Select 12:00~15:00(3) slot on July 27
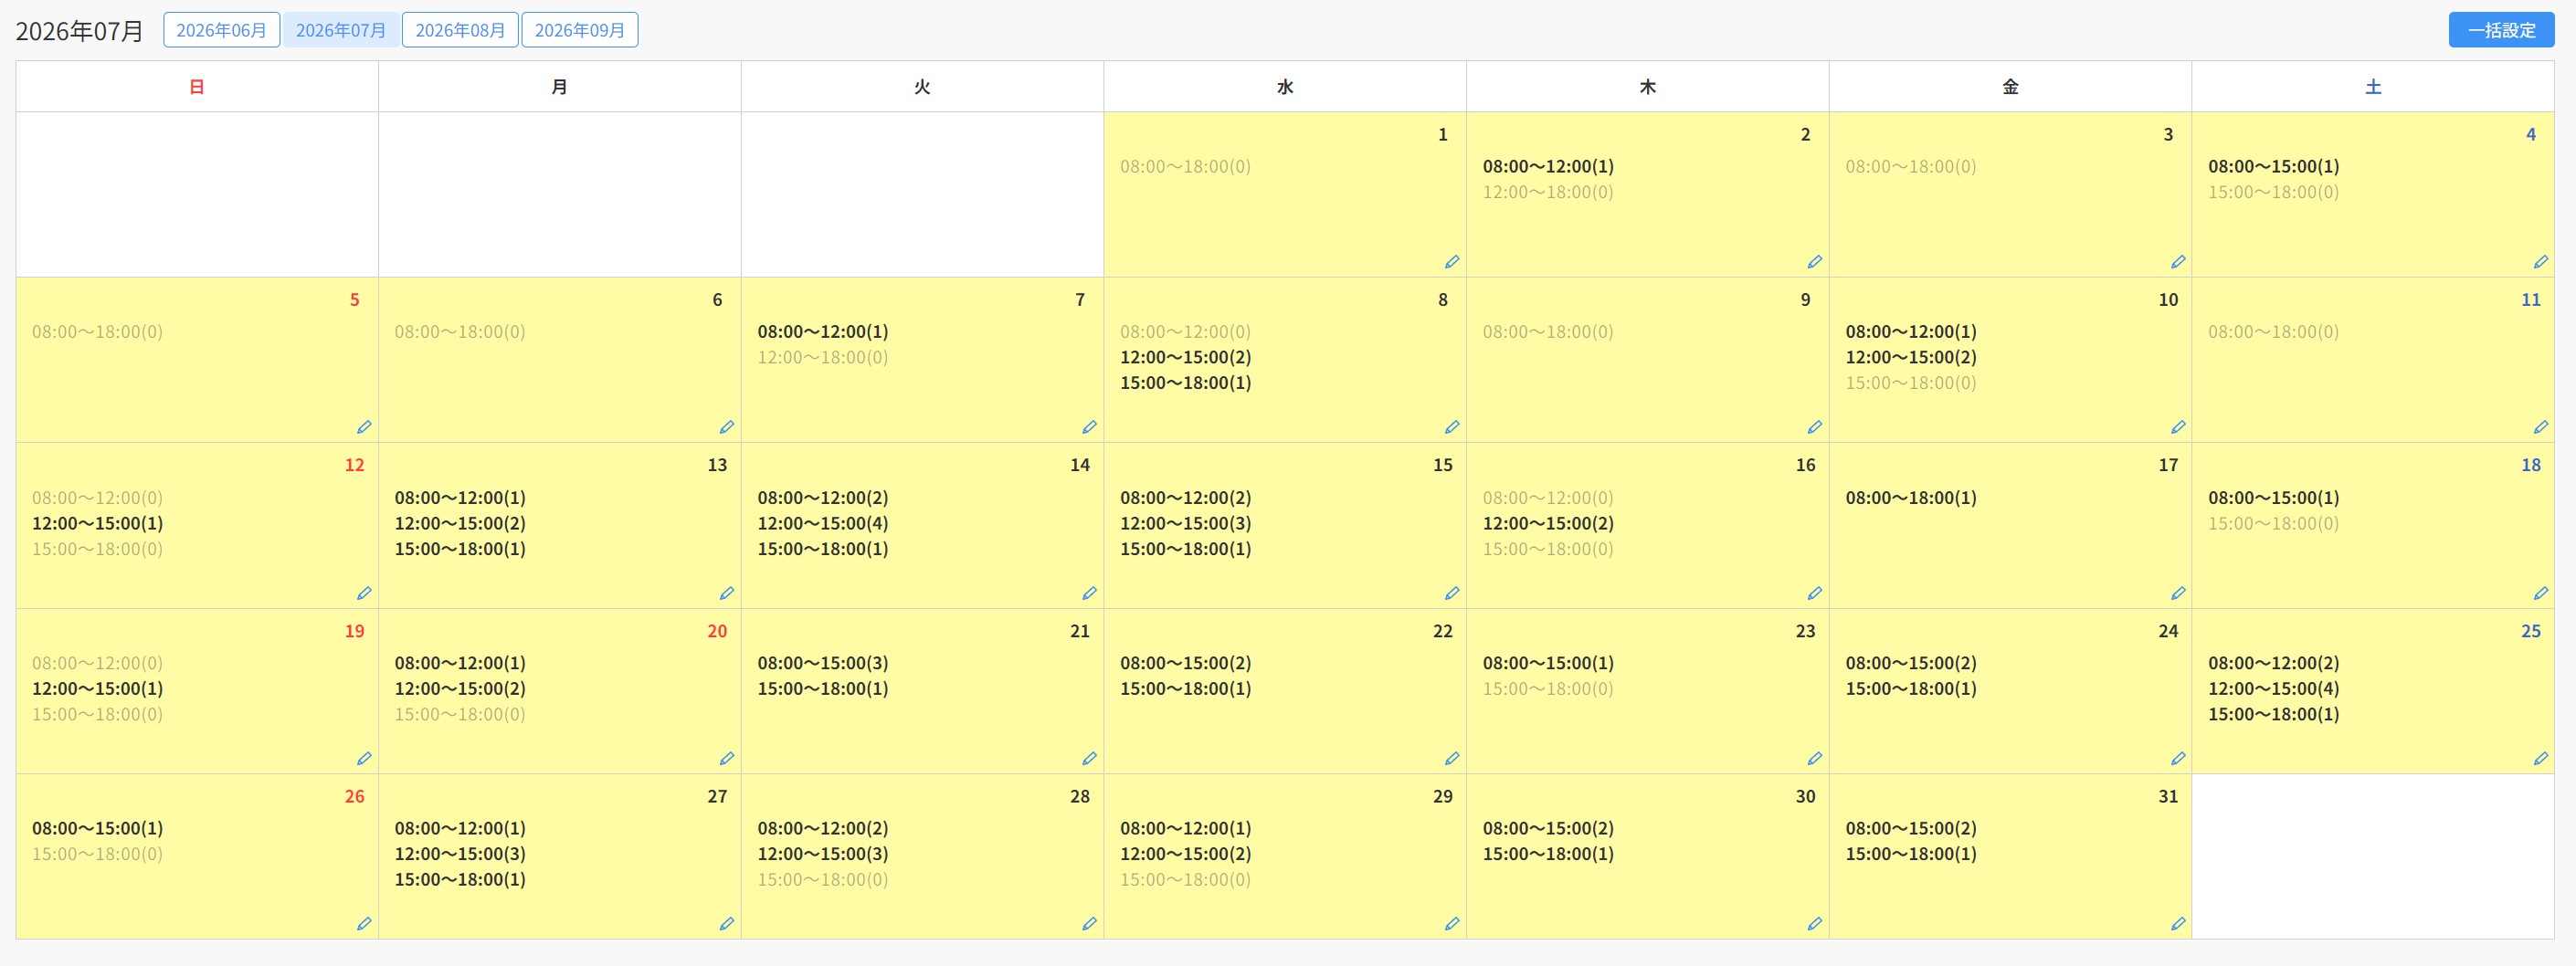 click(460, 854)
